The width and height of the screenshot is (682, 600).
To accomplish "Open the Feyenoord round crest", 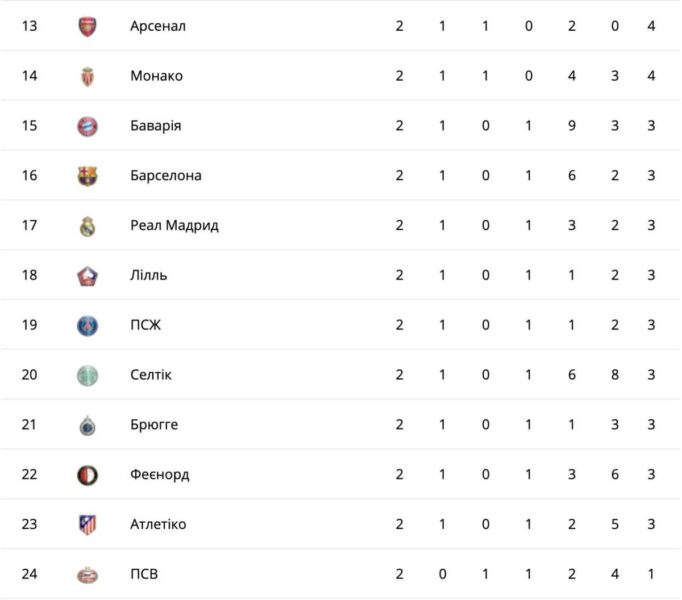I will point(87,475).
